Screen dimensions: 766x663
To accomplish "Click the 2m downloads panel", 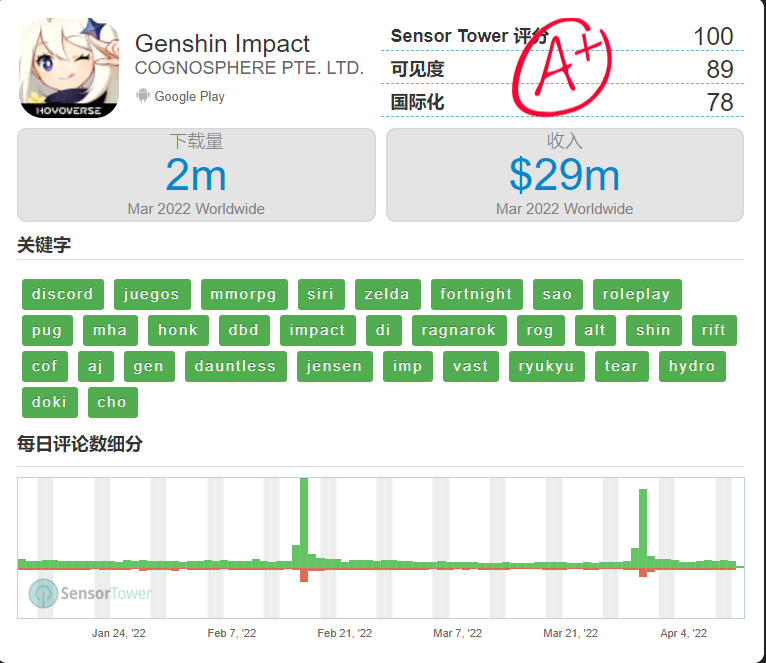I will (196, 175).
